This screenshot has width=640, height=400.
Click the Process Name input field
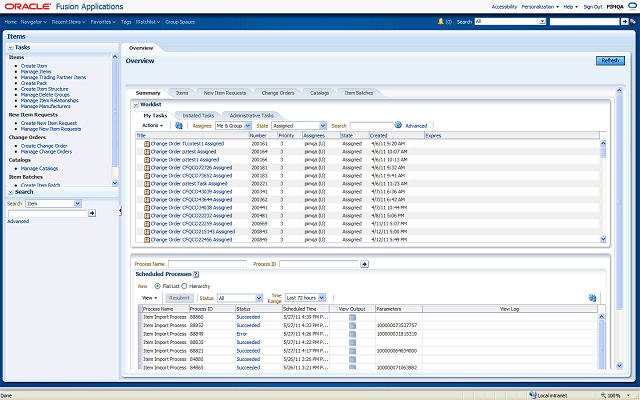(207, 263)
